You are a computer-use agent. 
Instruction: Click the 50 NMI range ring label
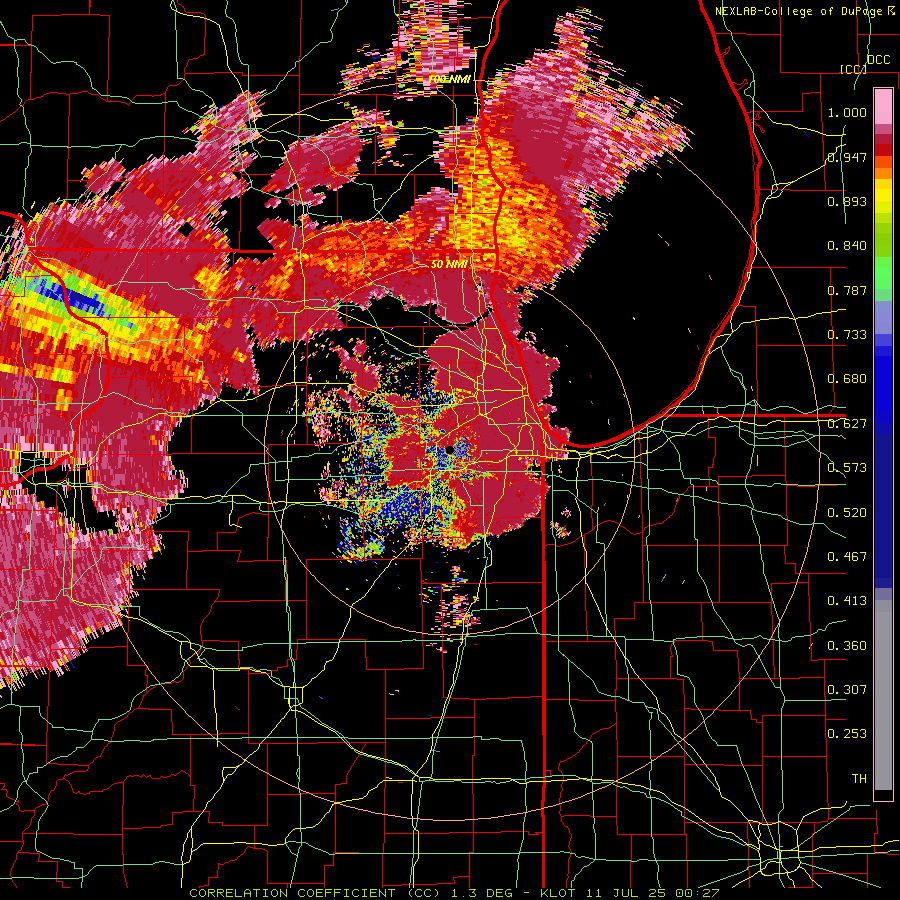tap(449, 264)
